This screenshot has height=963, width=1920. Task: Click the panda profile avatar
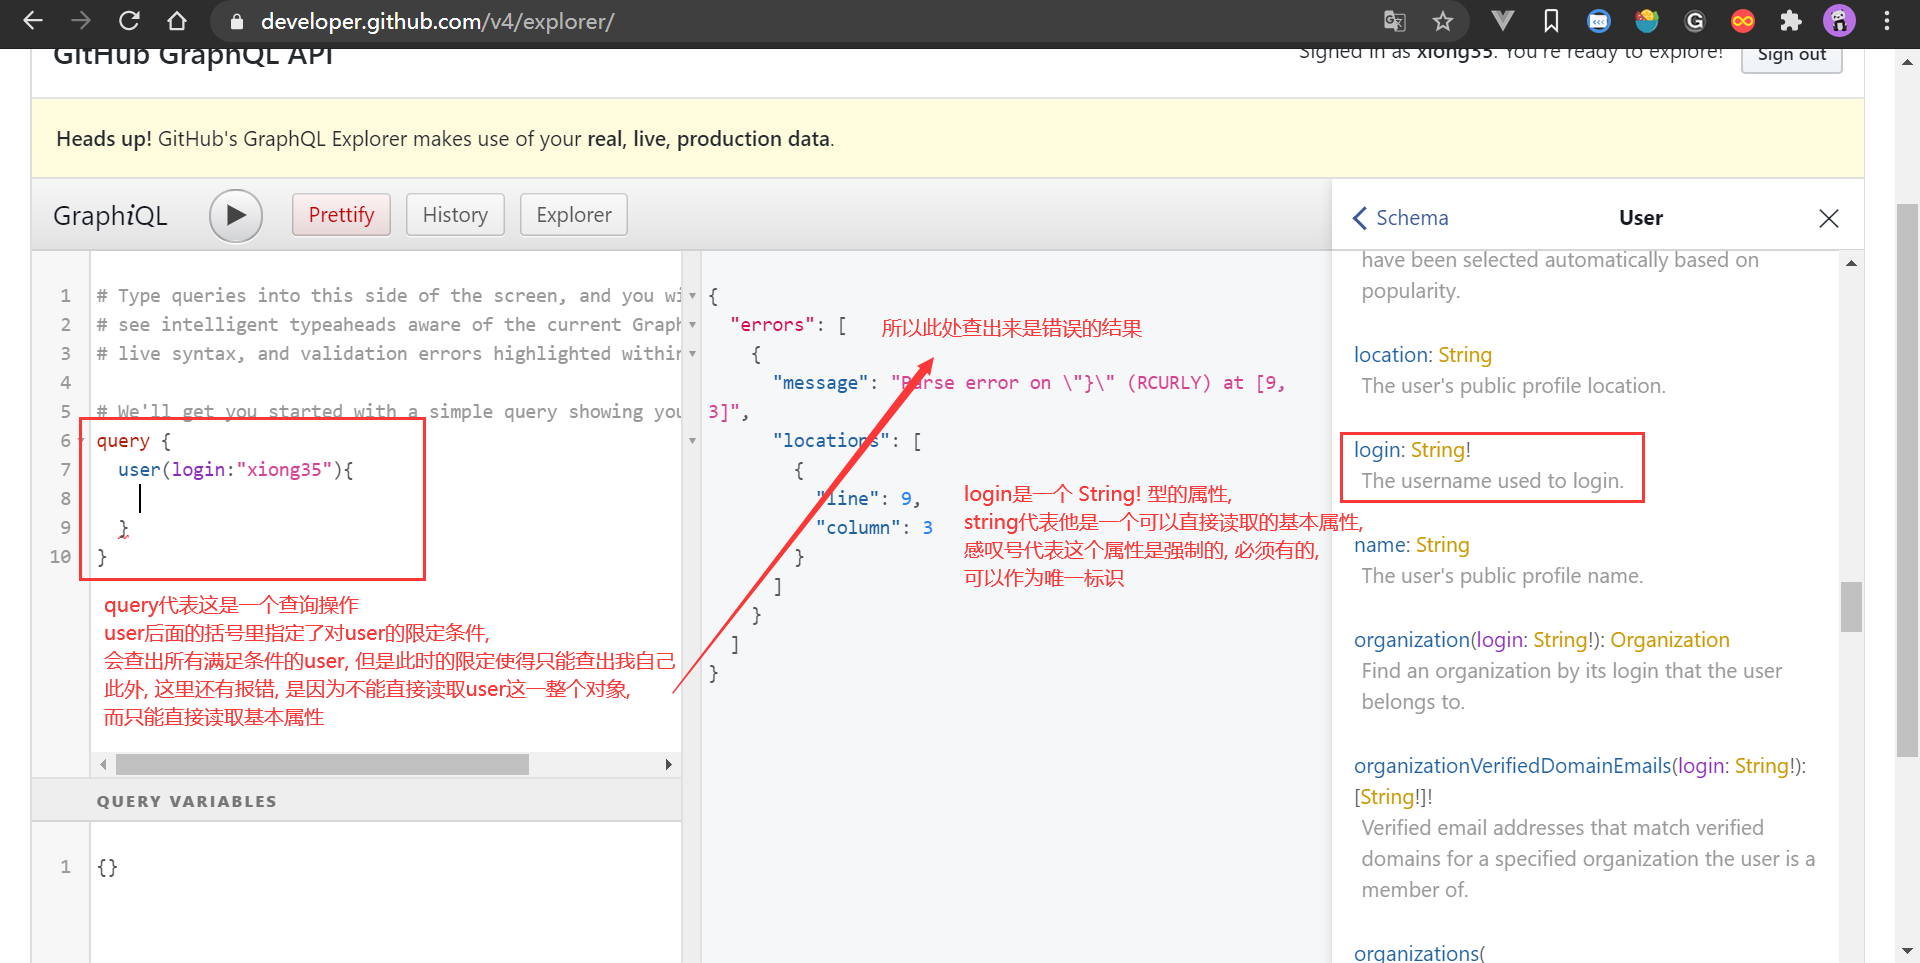click(1840, 20)
